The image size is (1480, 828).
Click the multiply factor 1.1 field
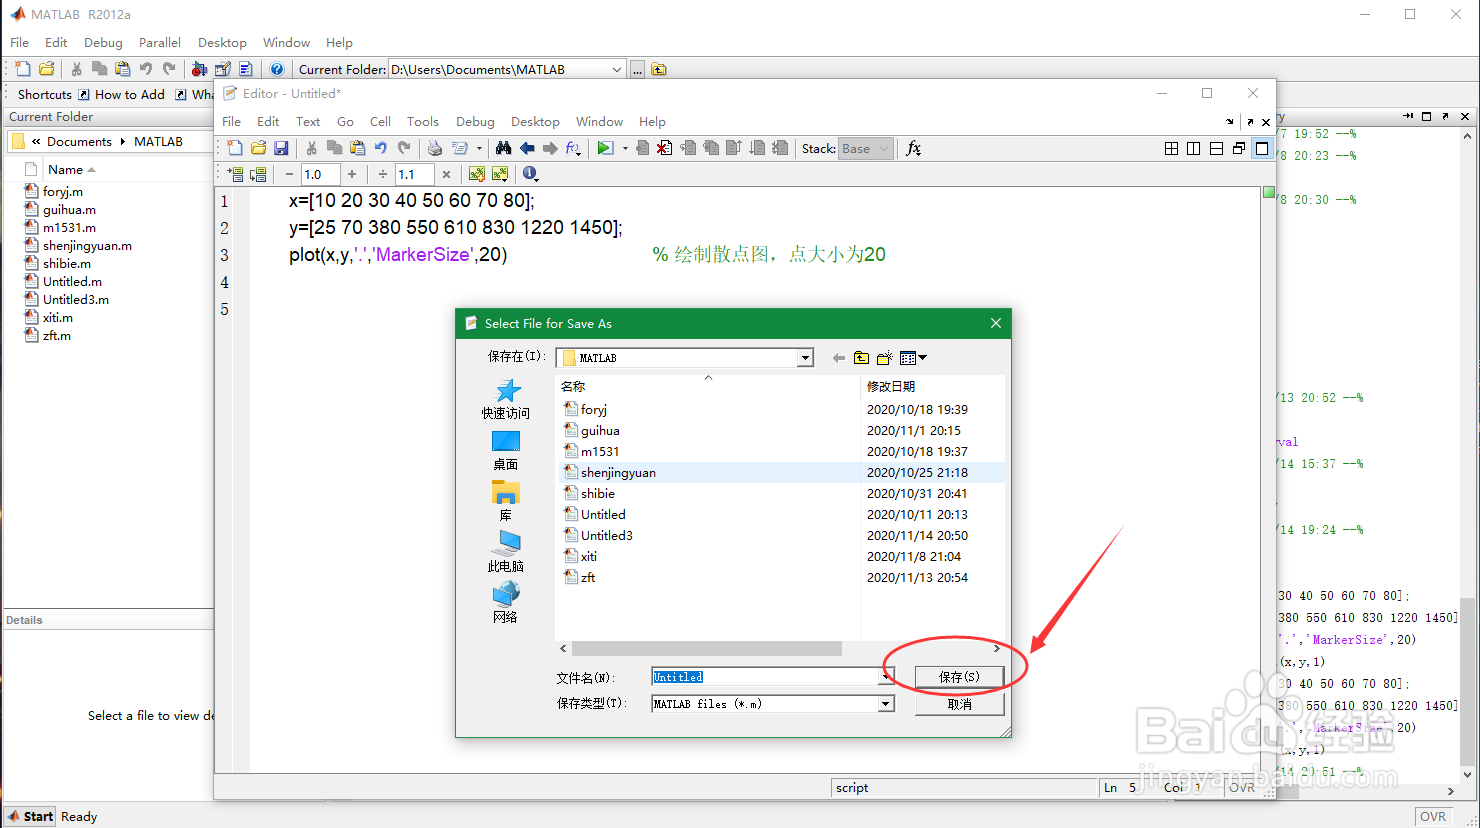pos(415,174)
